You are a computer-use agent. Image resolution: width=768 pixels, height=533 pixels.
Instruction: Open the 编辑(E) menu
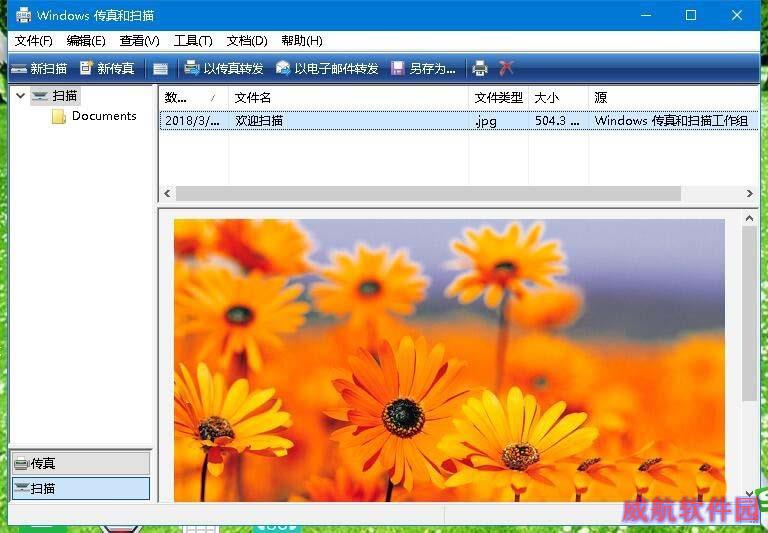click(x=86, y=41)
